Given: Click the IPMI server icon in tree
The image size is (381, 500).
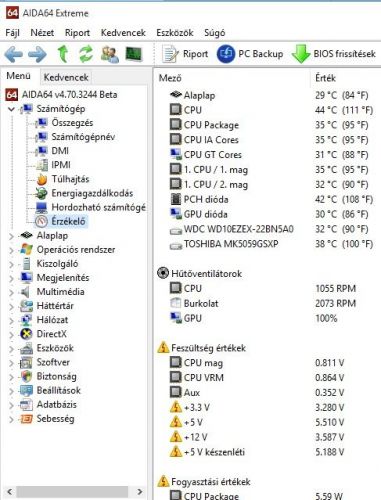Looking at the screenshot, I should (x=42, y=165).
